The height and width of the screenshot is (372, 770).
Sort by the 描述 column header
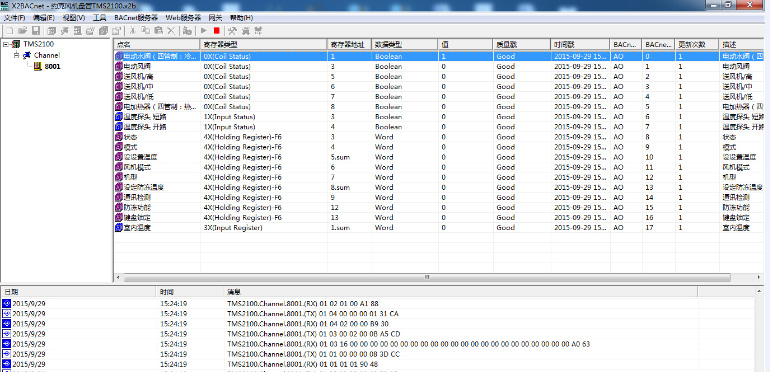coord(742,44)
